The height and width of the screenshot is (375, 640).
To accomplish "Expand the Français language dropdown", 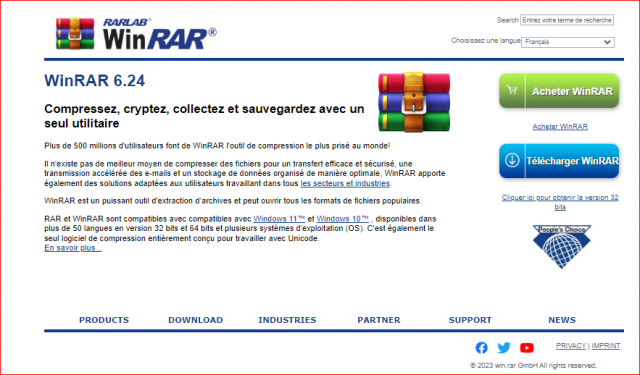I will 568,42.
